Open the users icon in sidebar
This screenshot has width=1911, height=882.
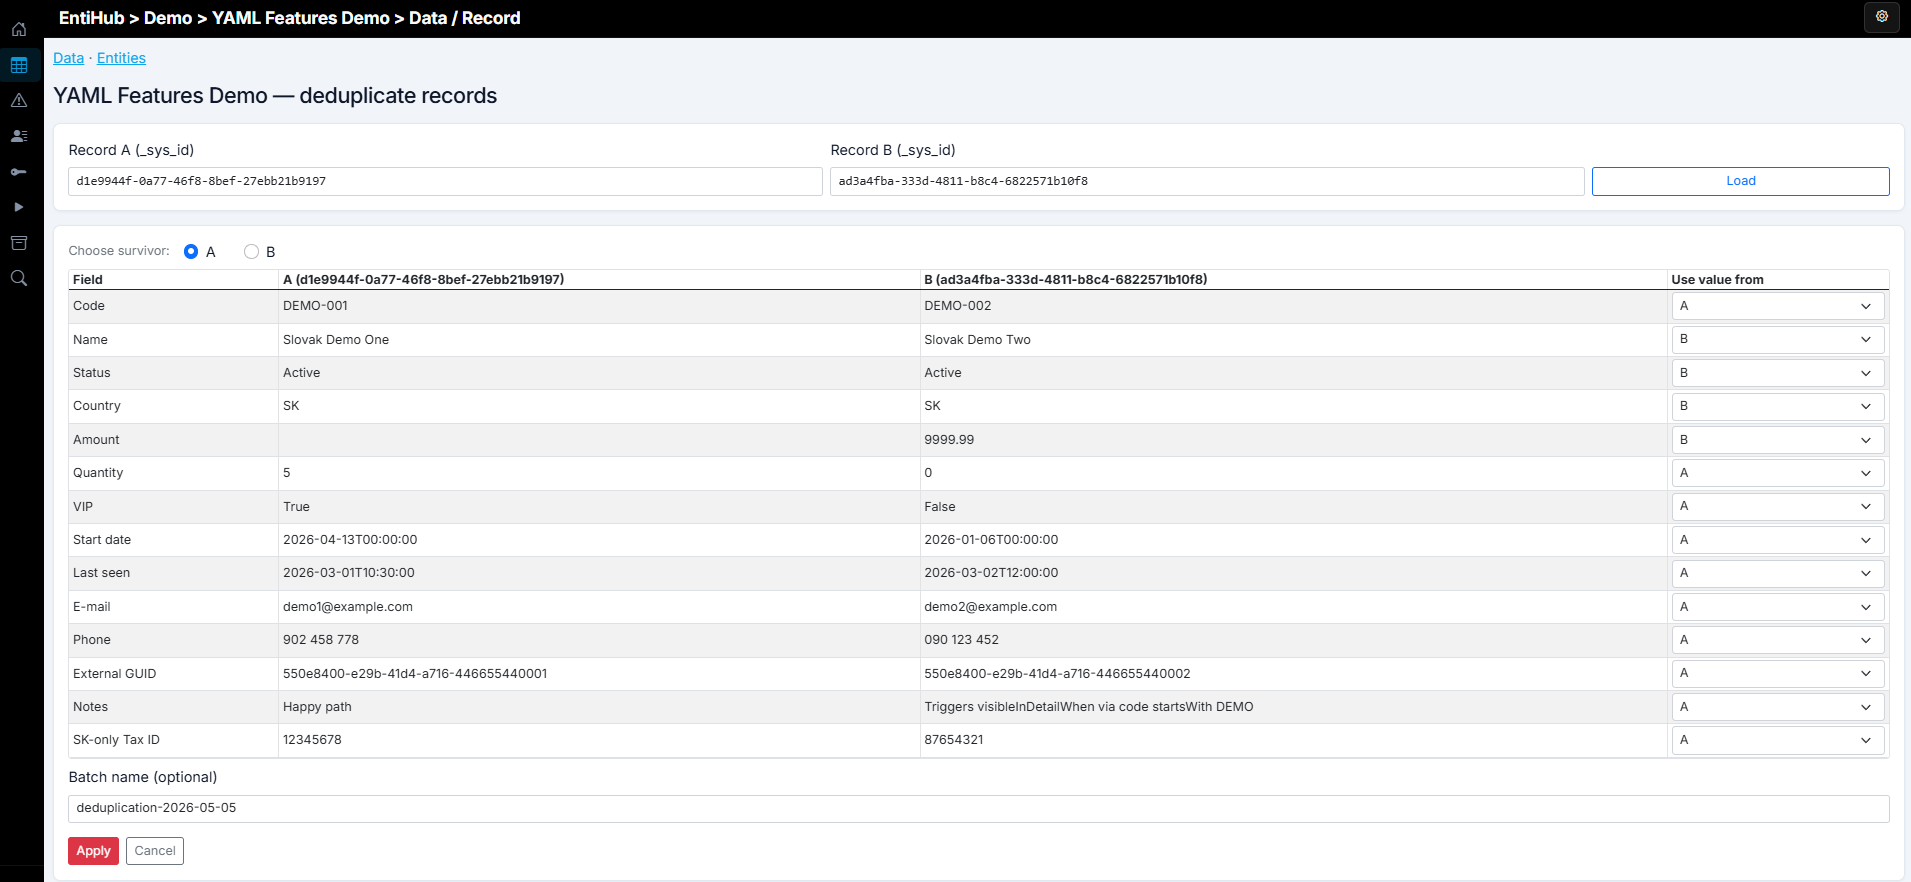19,136
